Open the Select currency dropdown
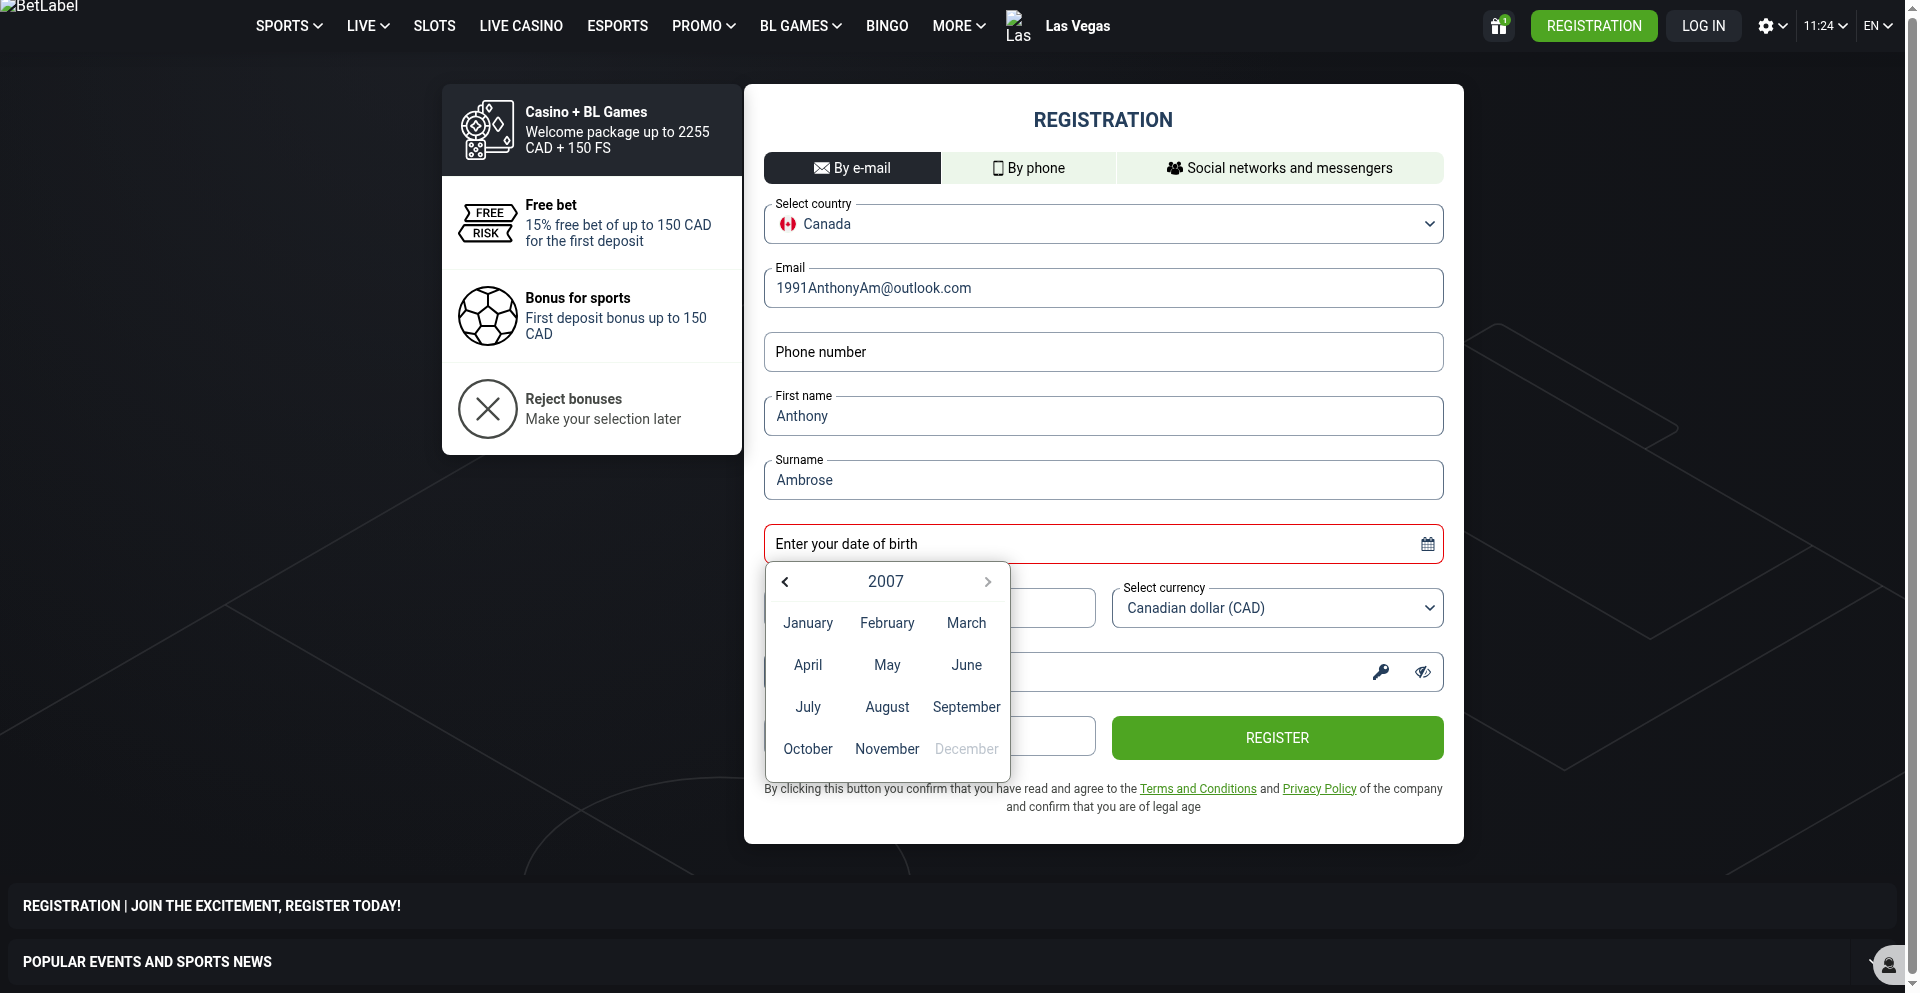This screenshot has height=993, width=1920. (x=1277, y=608)
